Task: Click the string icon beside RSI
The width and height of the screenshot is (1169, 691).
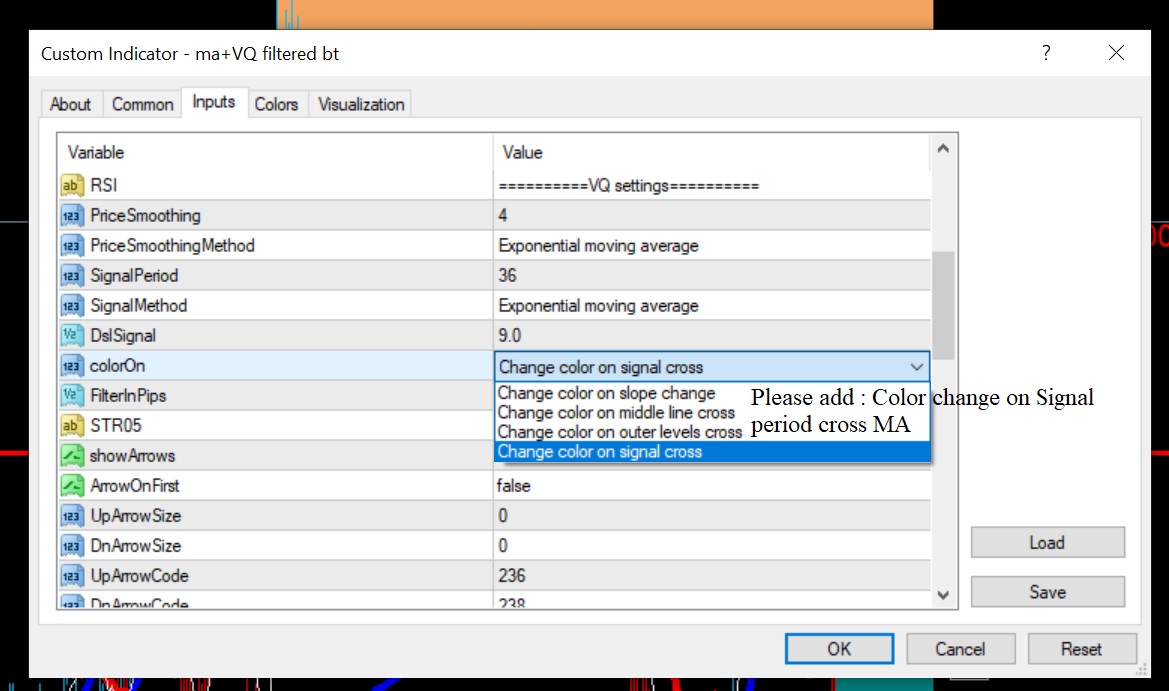Action: 72,185
